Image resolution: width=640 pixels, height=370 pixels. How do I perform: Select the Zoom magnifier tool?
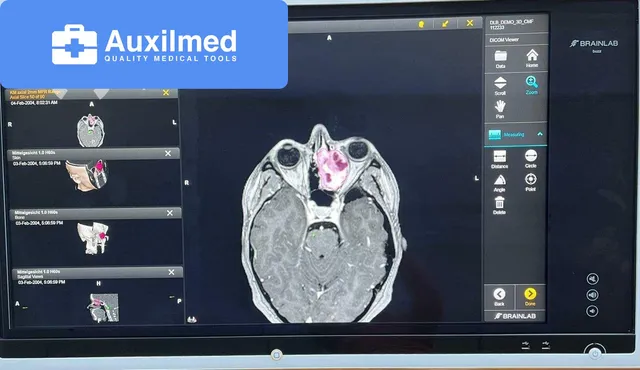531,86
